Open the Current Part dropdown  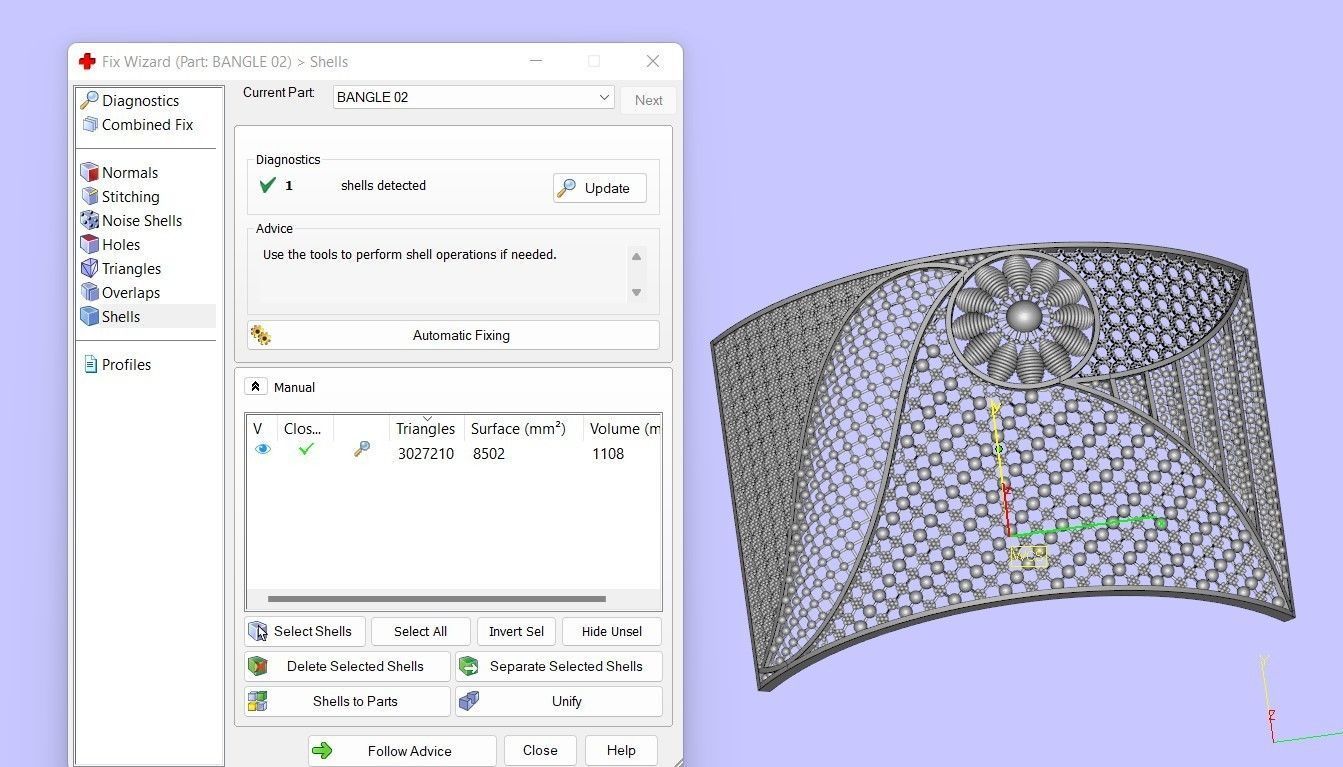[x=473, y=97]
